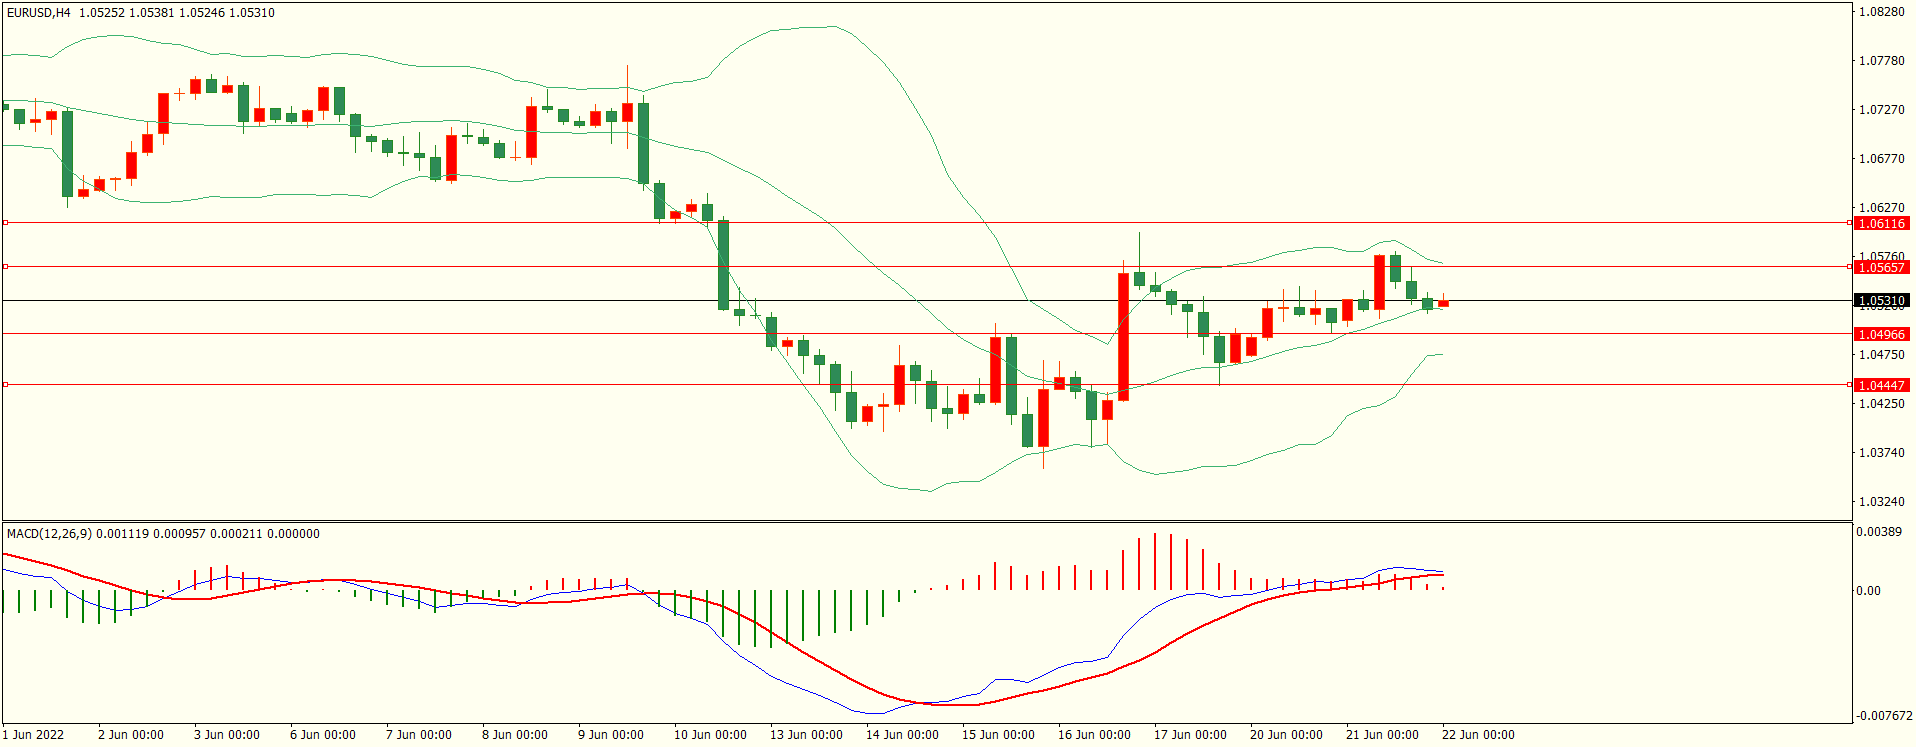Click the -0.007672 MACD scale value

click(1884, 716)
